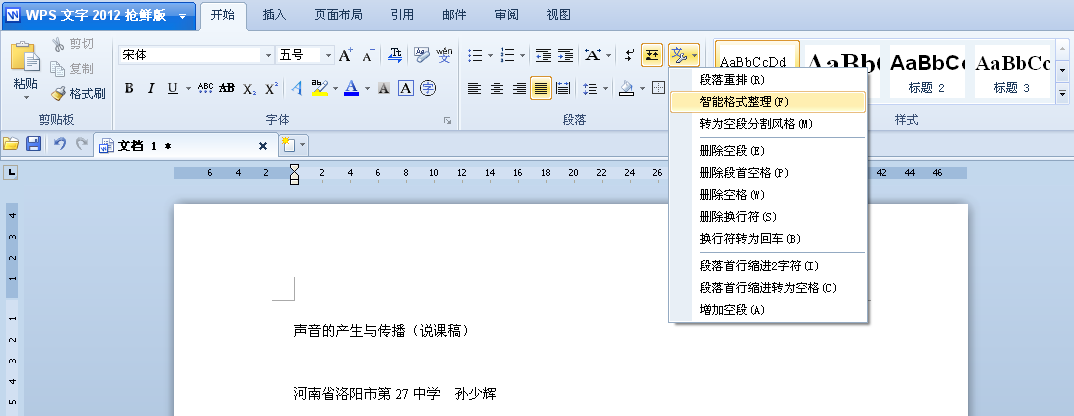This screenshot has height=416, width=1074.
Task: Click the enclosed character (字) icon
Action: (428, 88)
